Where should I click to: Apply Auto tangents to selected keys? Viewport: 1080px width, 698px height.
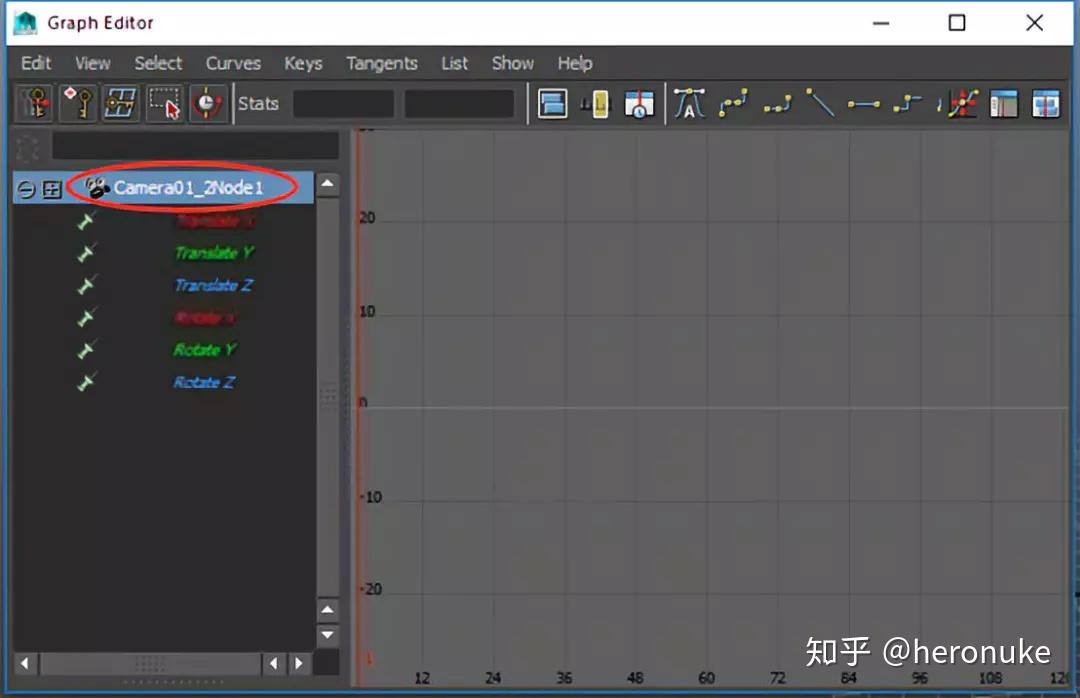click(x=688, y=102)
